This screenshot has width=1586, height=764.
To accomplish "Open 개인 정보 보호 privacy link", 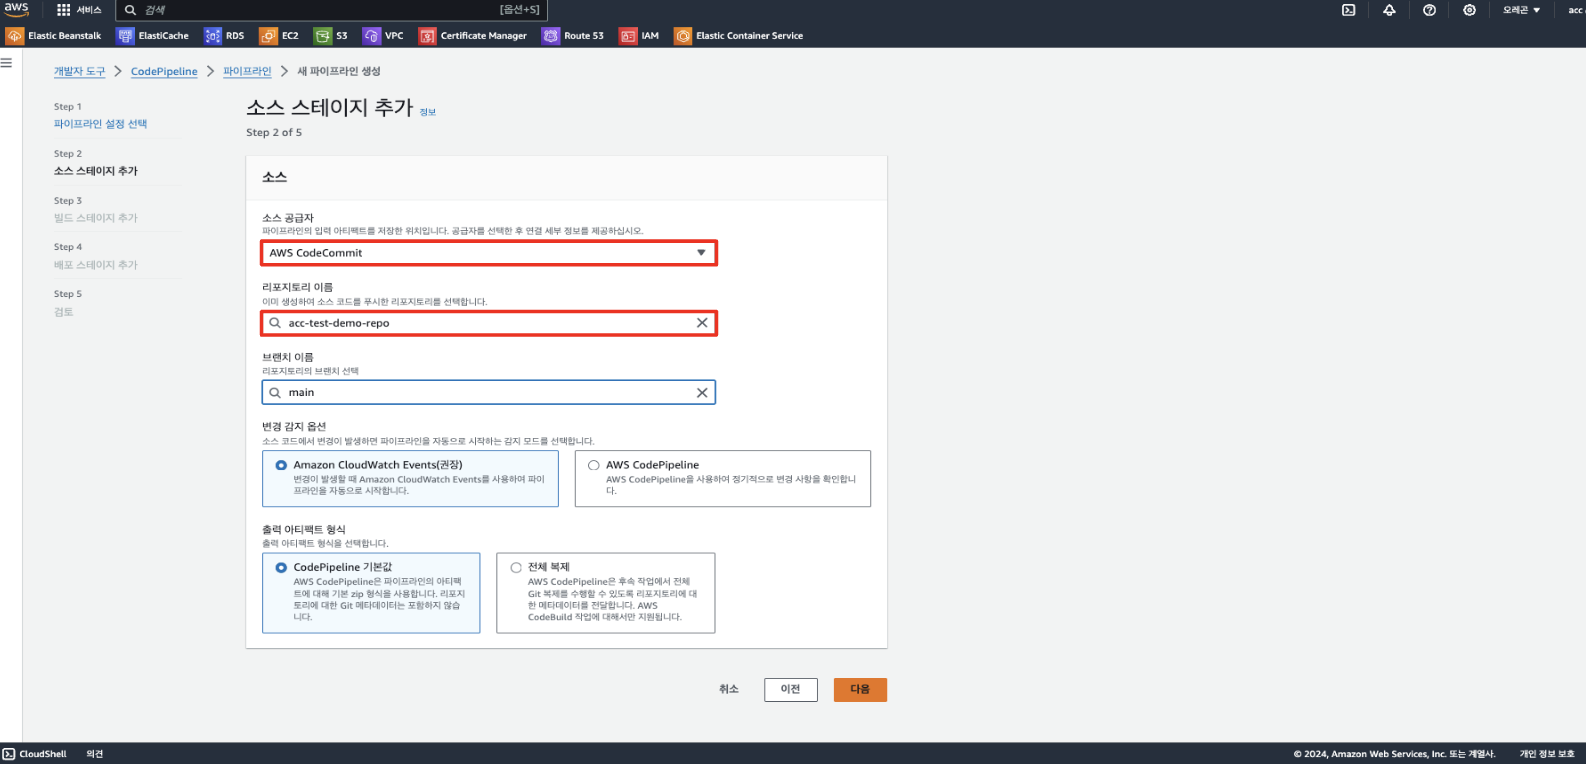I will 1547,754.
